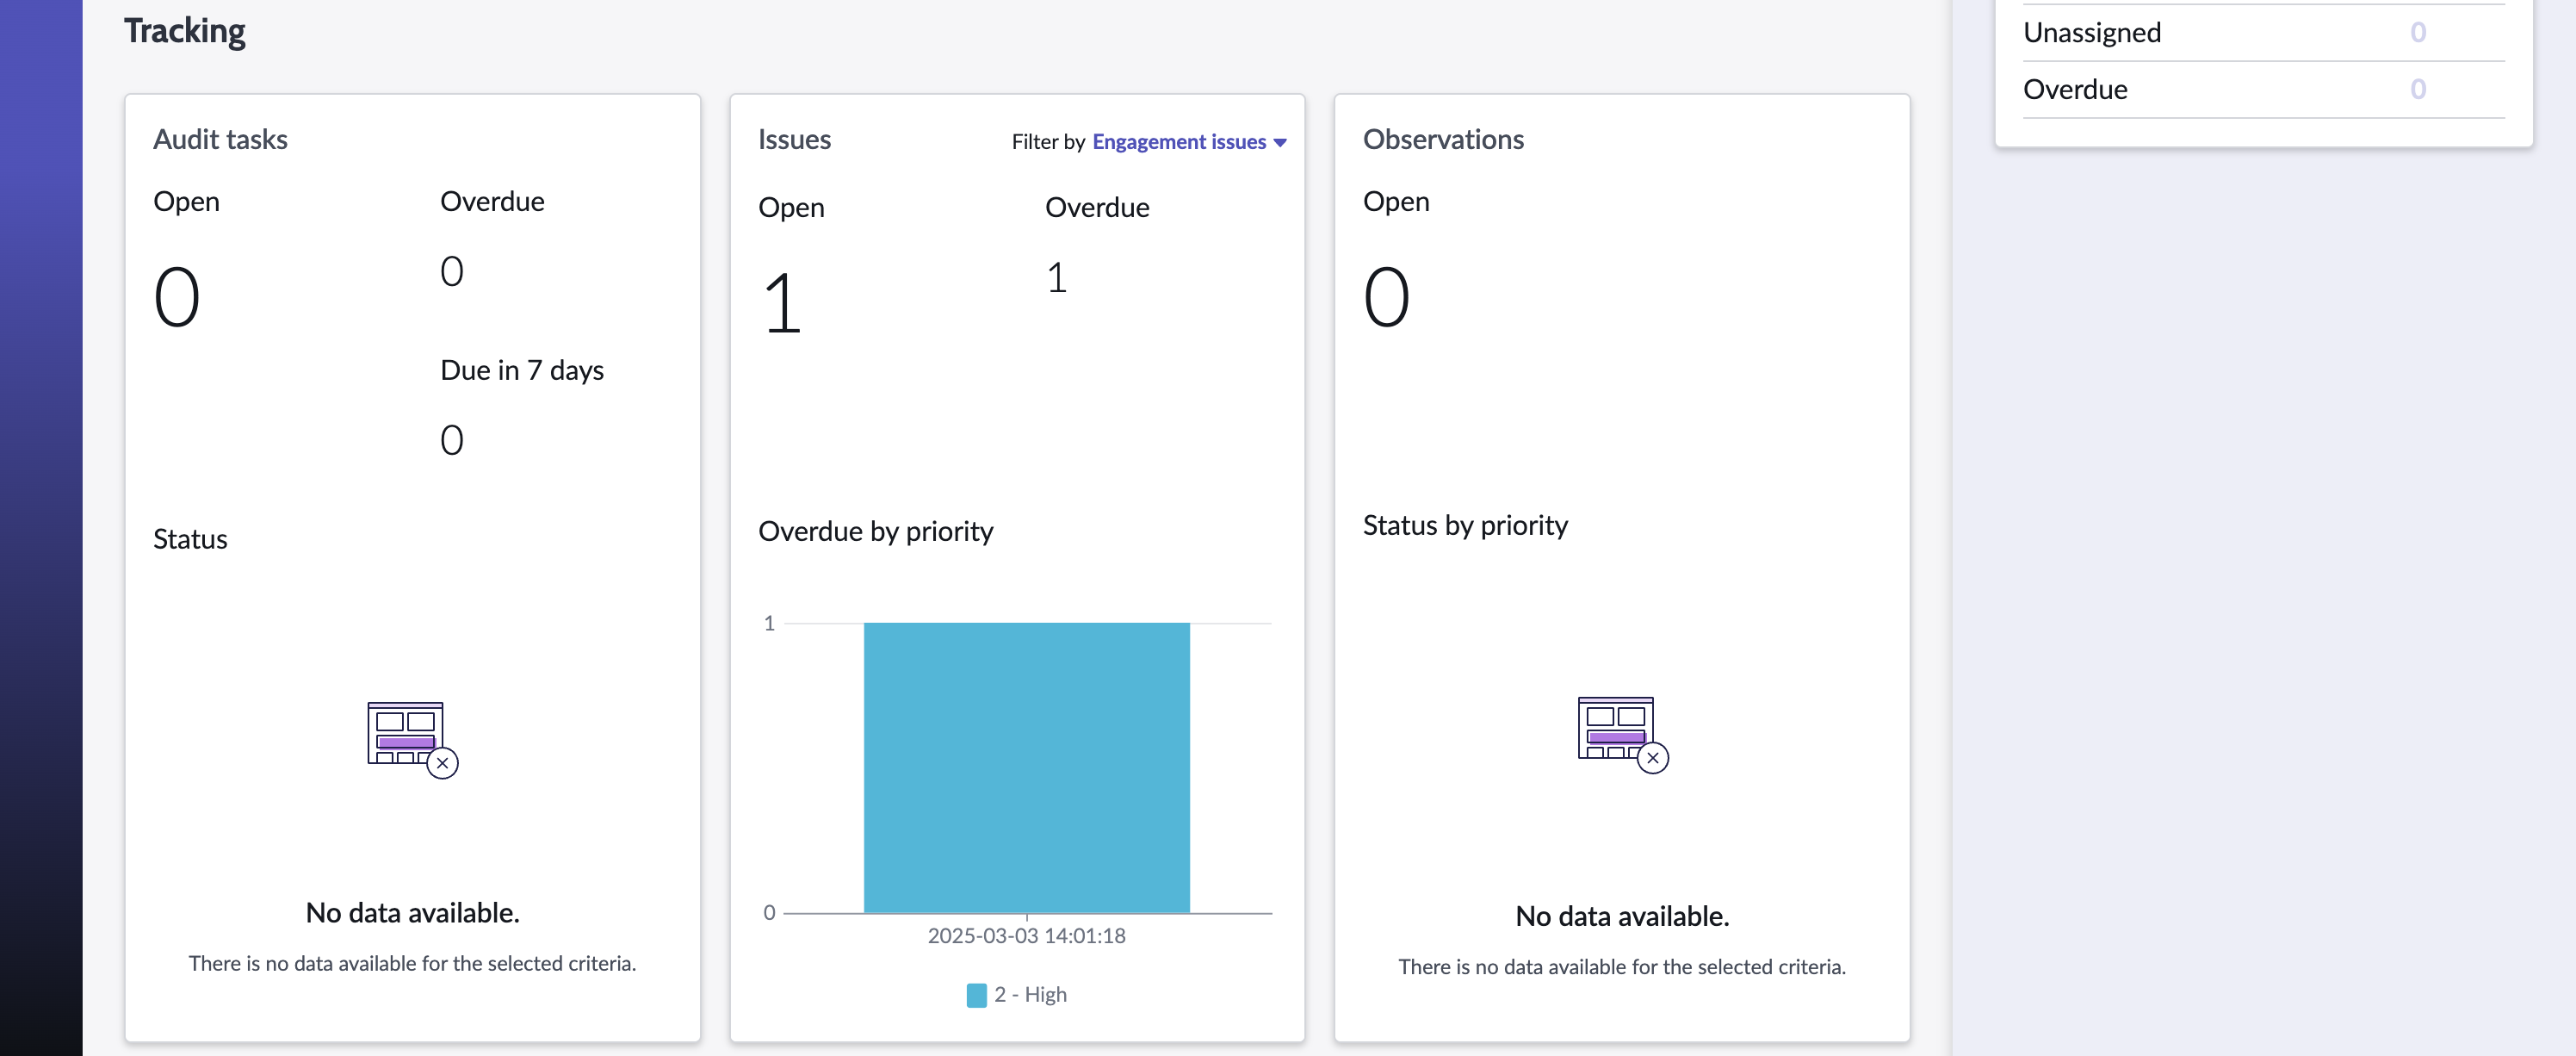Image resolution: width=2576 pixels, height=1056 pixels.
Task: Click the no-data icon in Observations card
Action: (x=1622, y=735)
